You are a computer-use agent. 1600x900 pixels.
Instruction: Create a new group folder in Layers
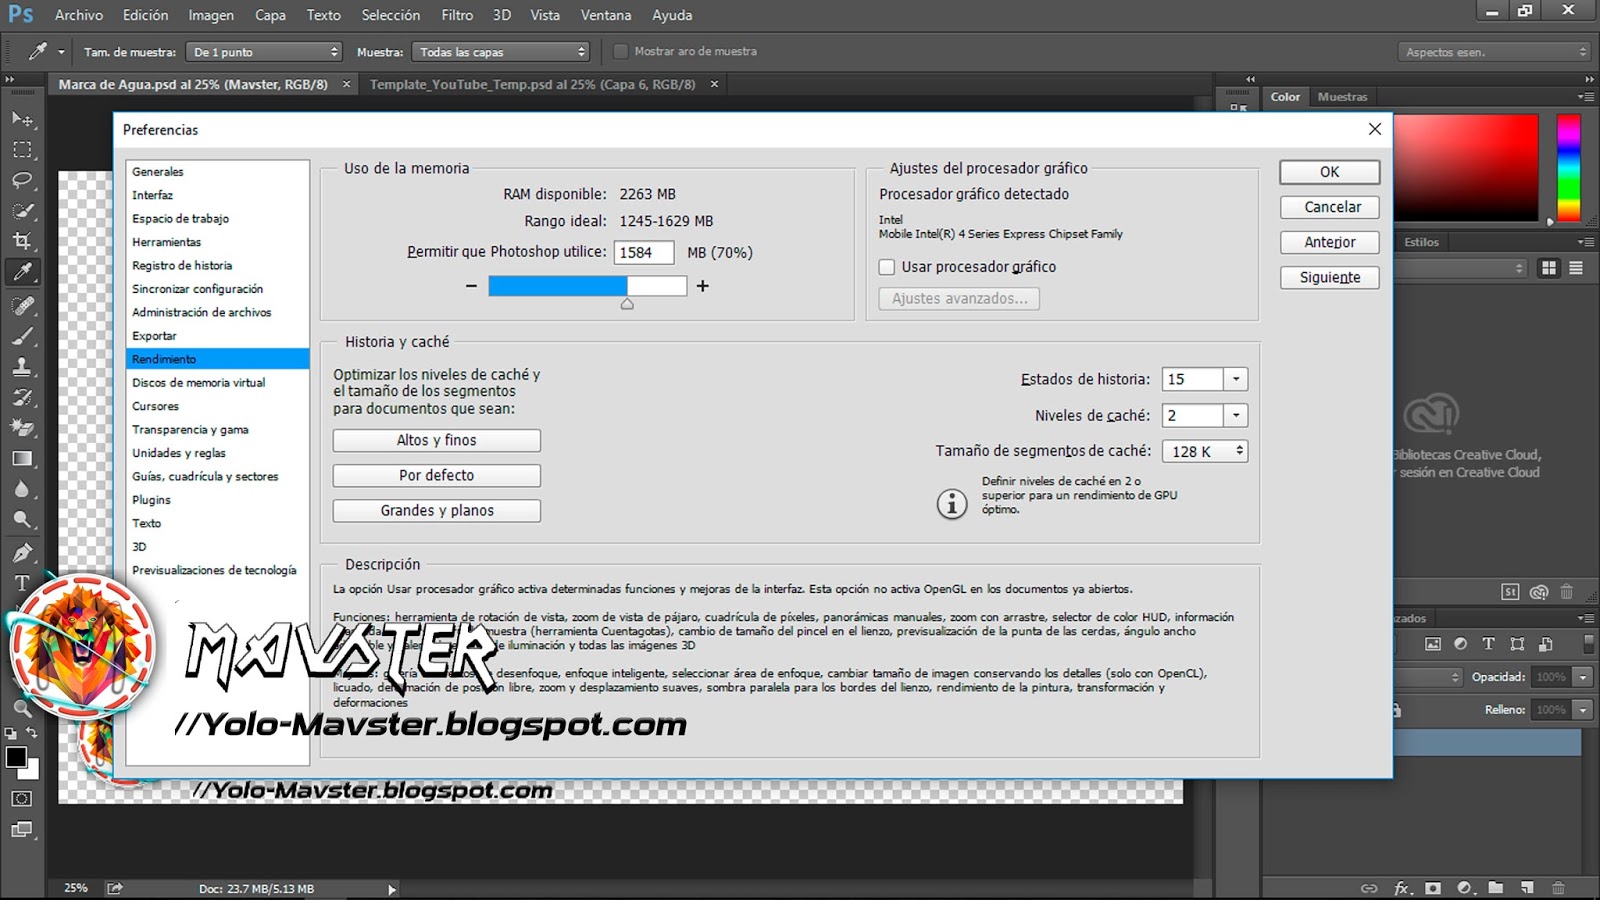click(1496, 888)
